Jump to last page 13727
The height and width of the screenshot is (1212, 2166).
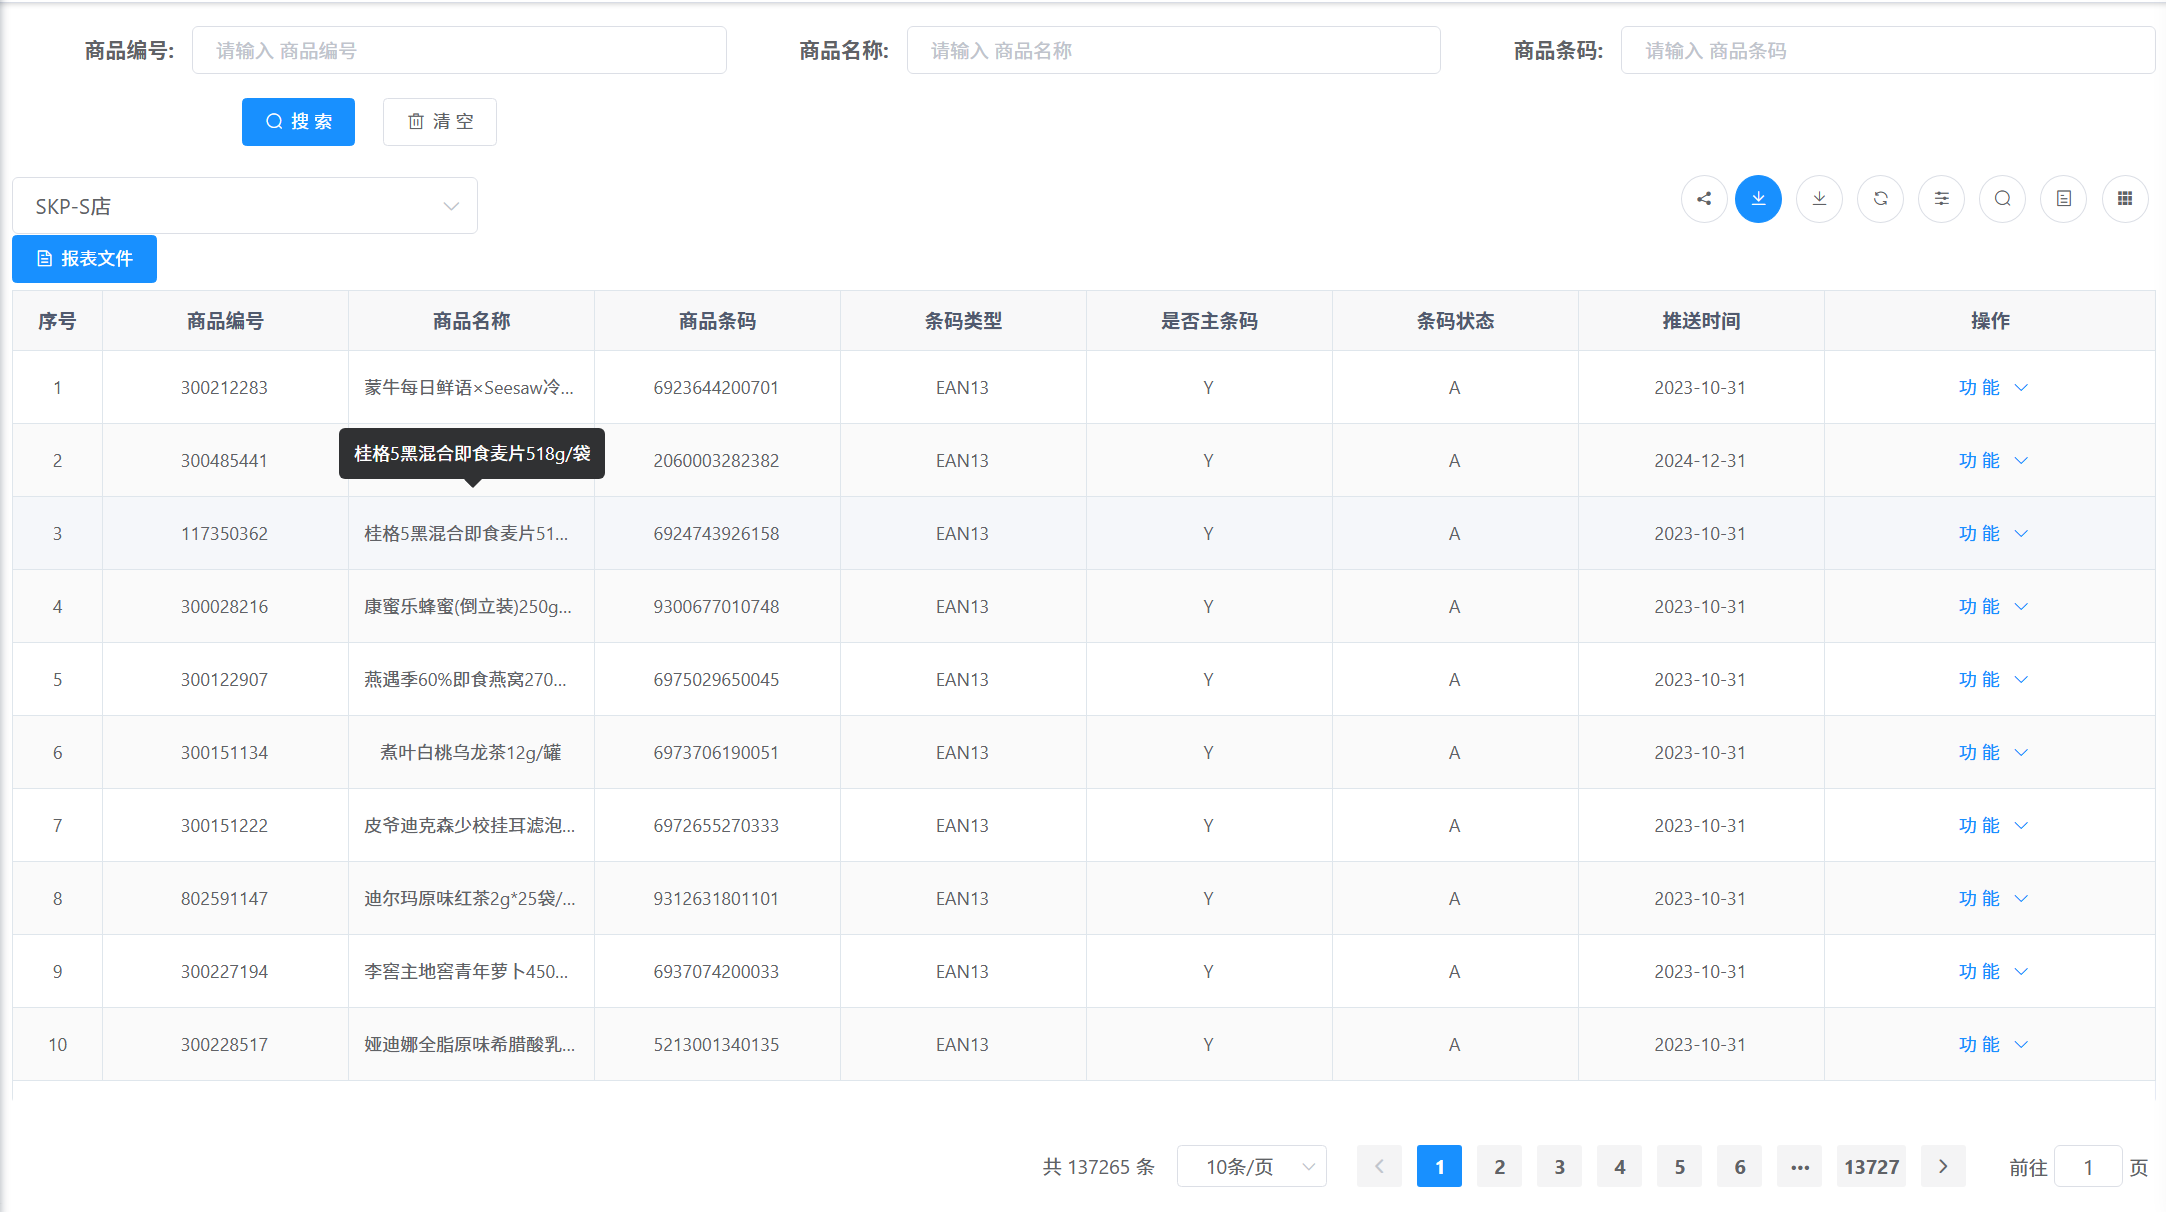pos(1871,1167)
